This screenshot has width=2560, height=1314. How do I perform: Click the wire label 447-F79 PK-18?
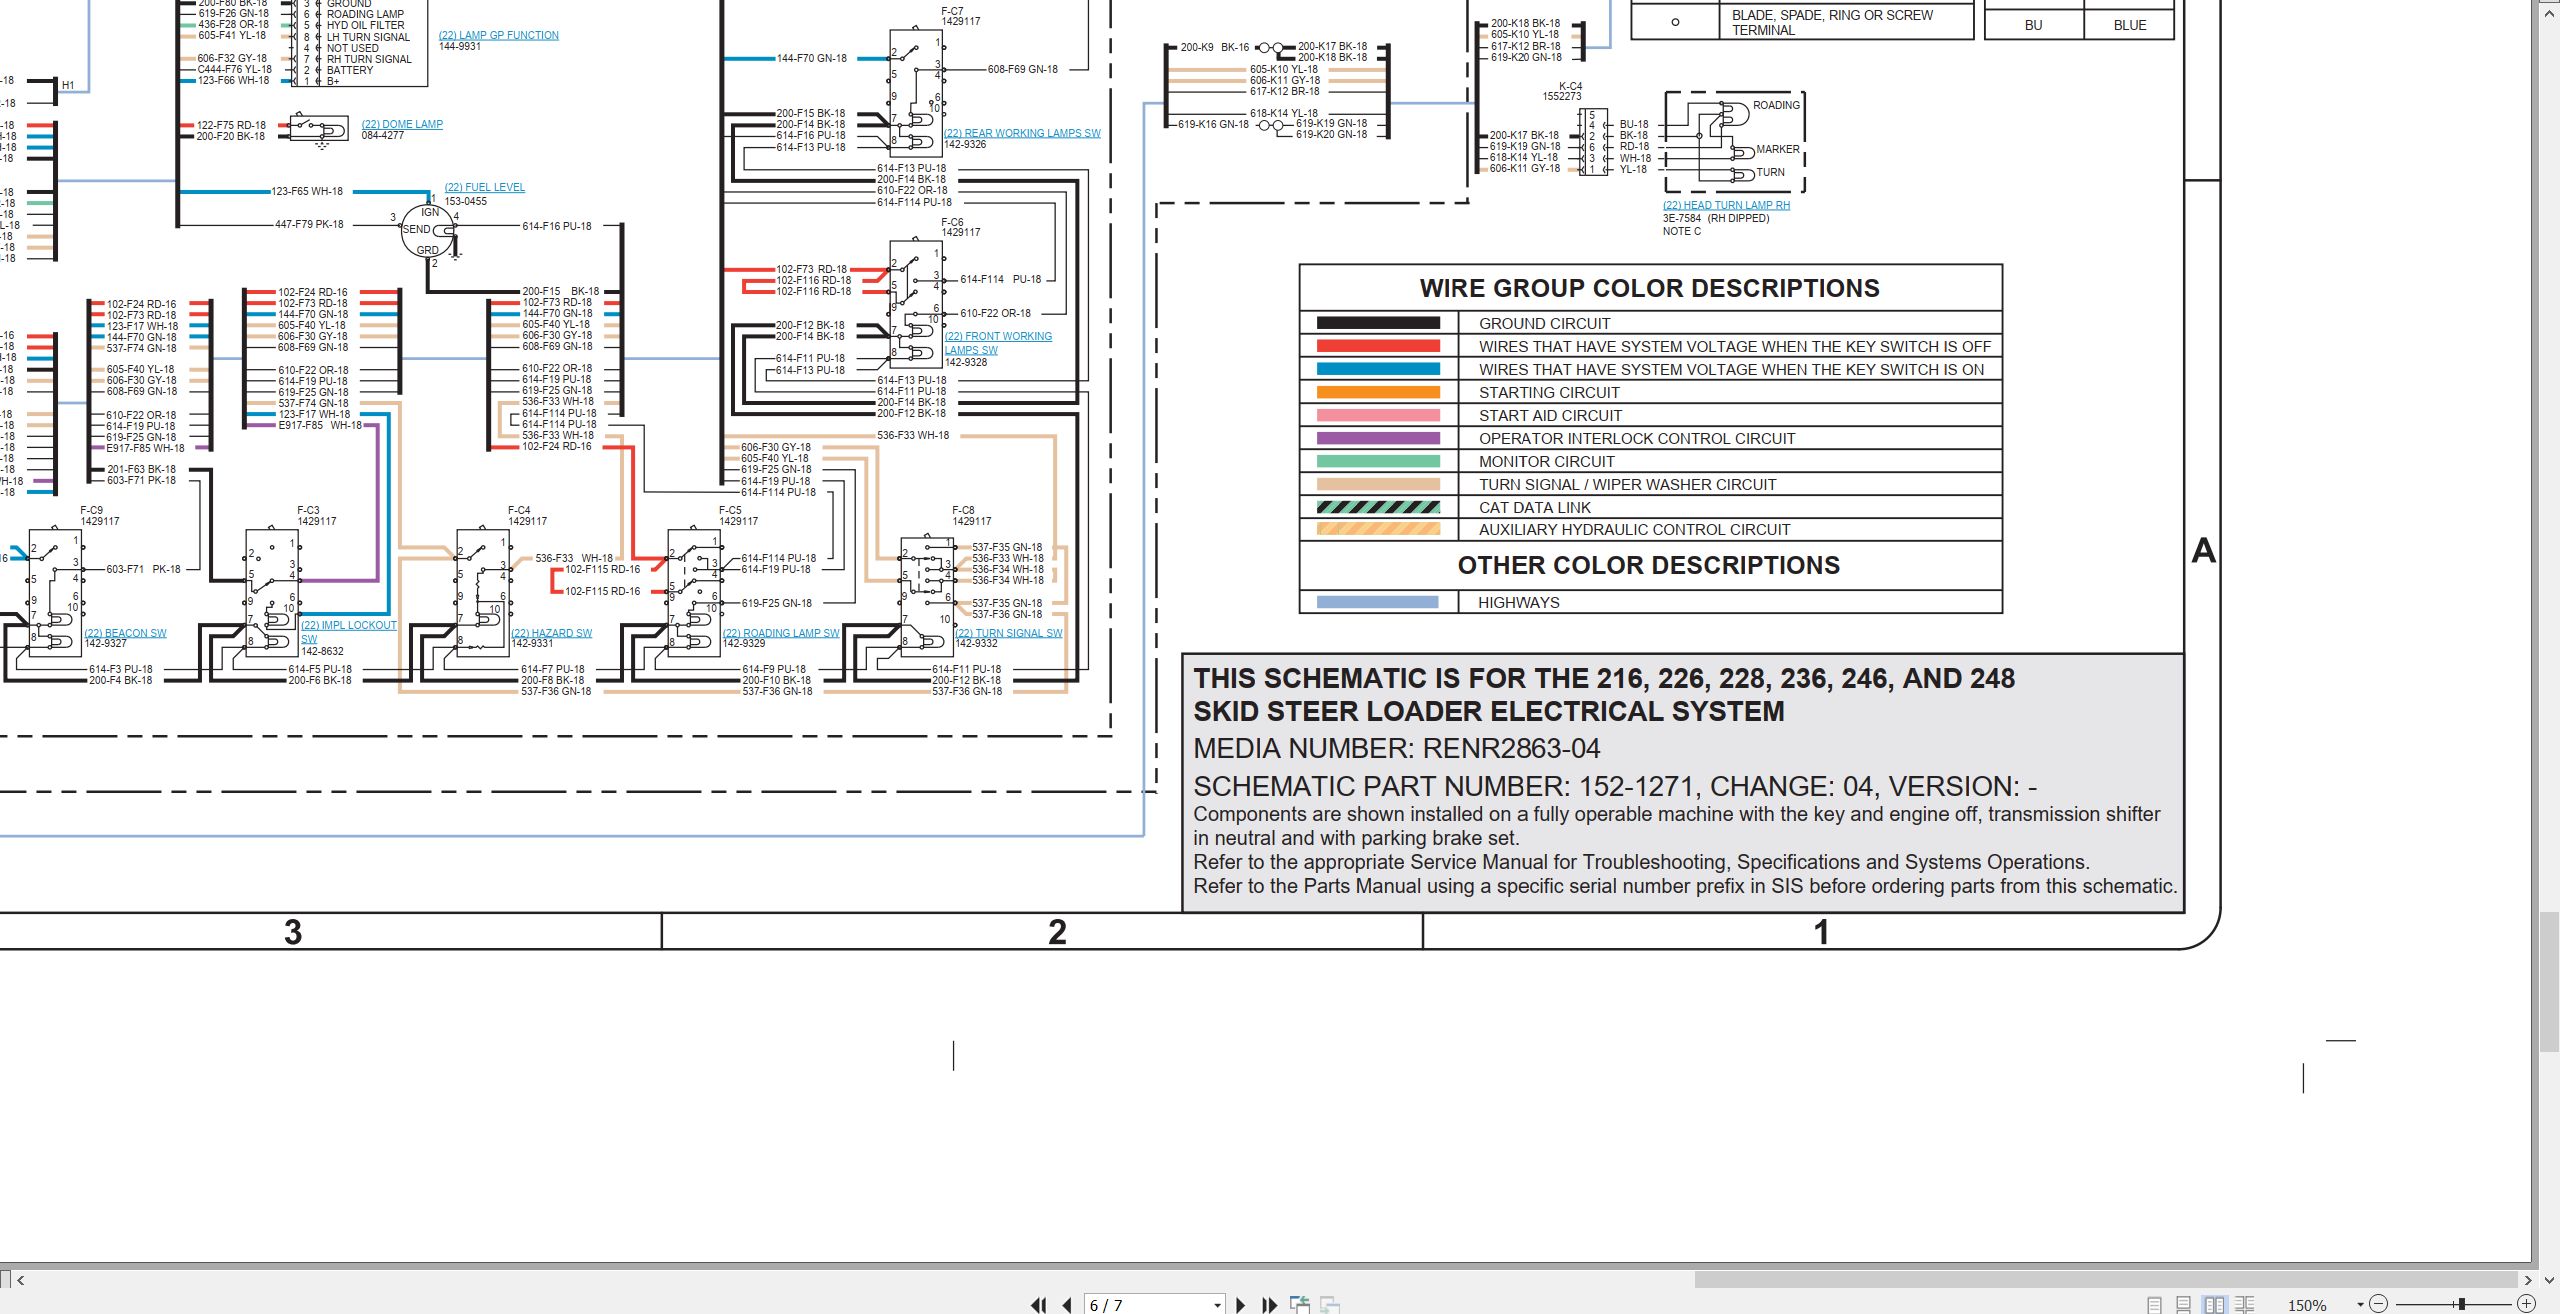309,224
